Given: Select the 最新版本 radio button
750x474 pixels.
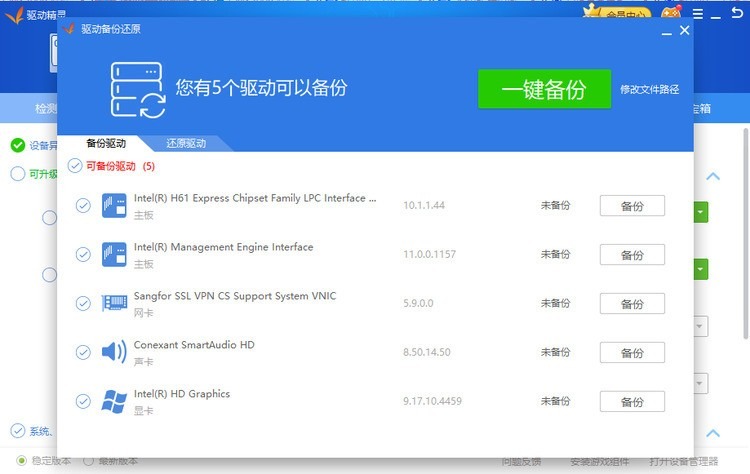Looking at the screenshot, I should [88, 461].
